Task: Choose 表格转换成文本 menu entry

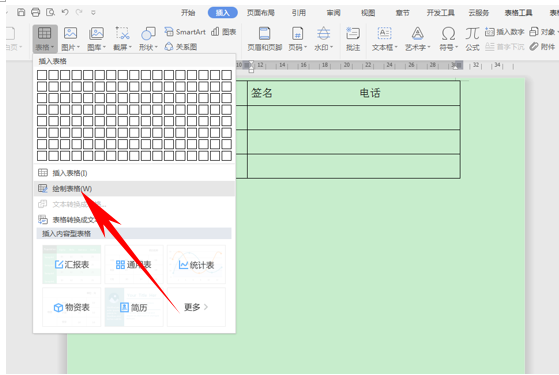Action: click(134, 220)
